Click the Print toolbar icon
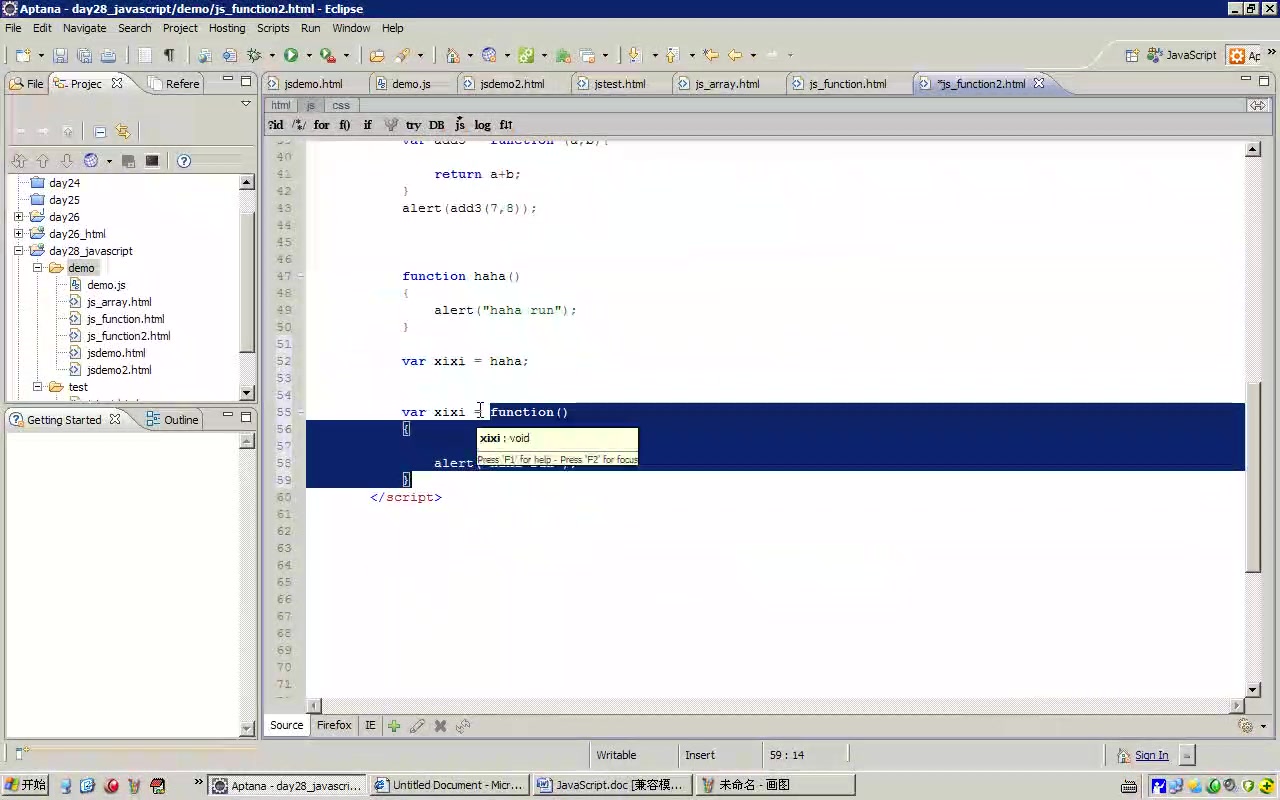This screenshot has height=800, width=1280. [x=108, y=56]
